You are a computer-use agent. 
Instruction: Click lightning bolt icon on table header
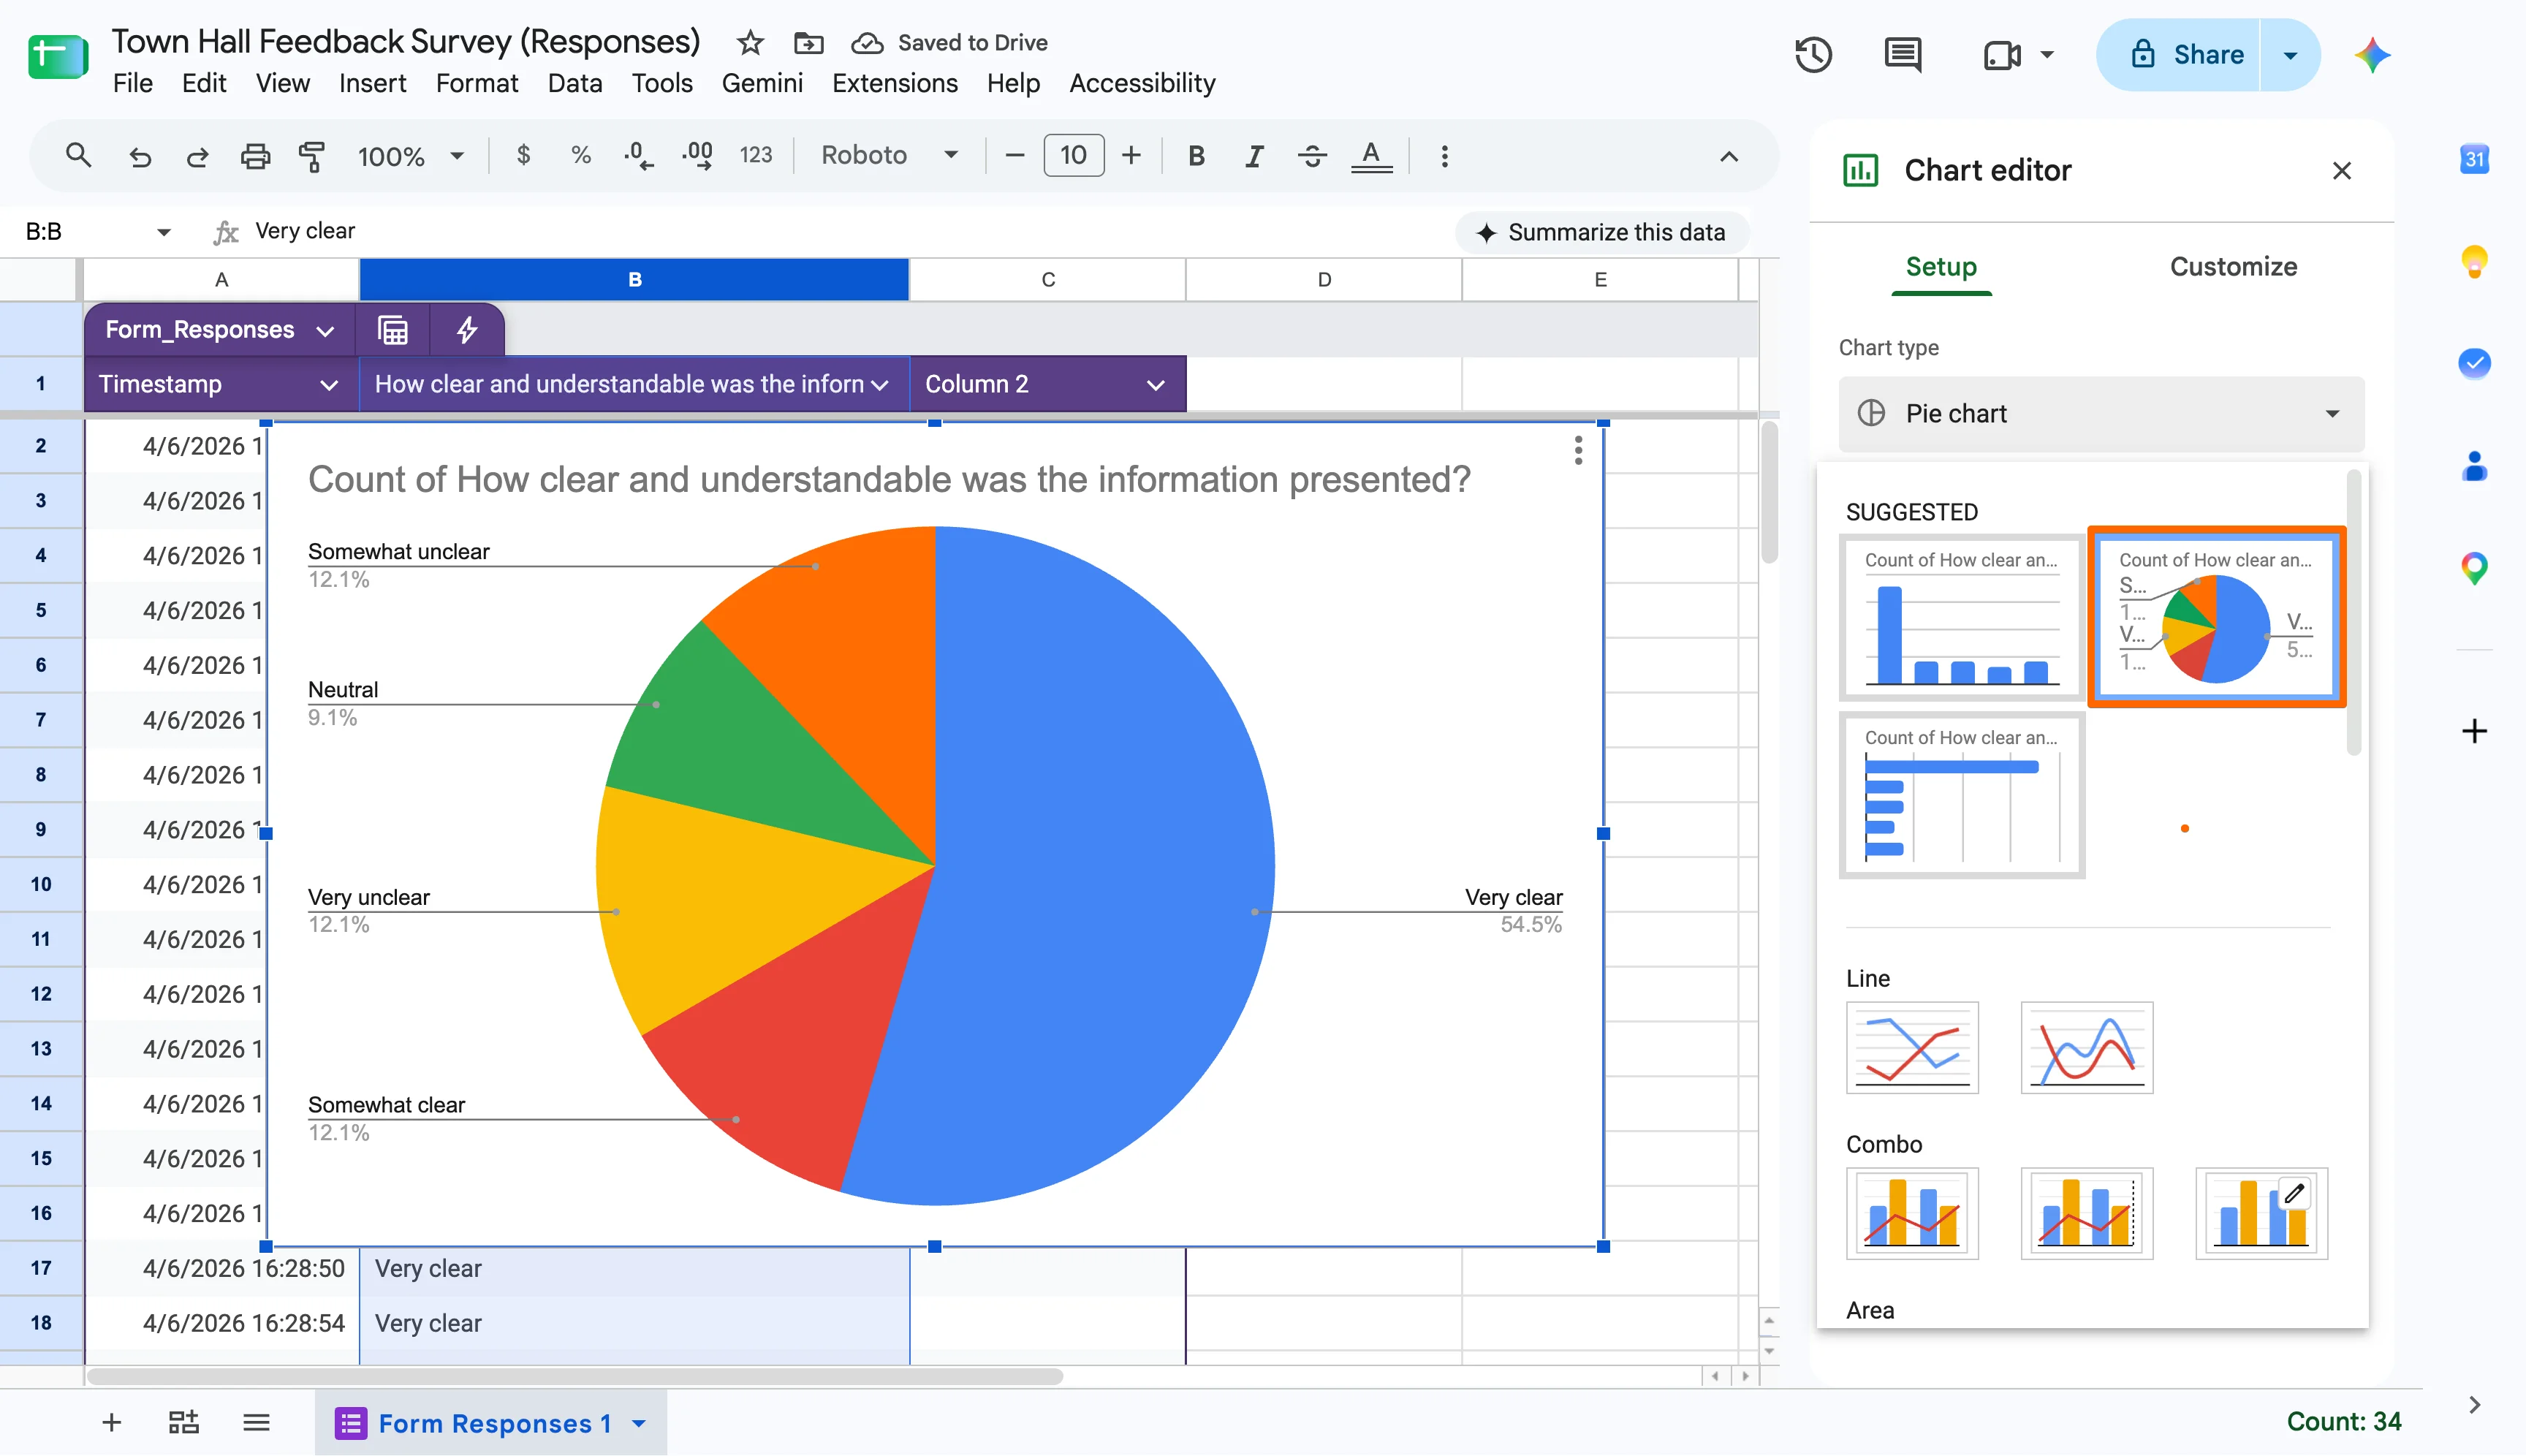(467, 330)
